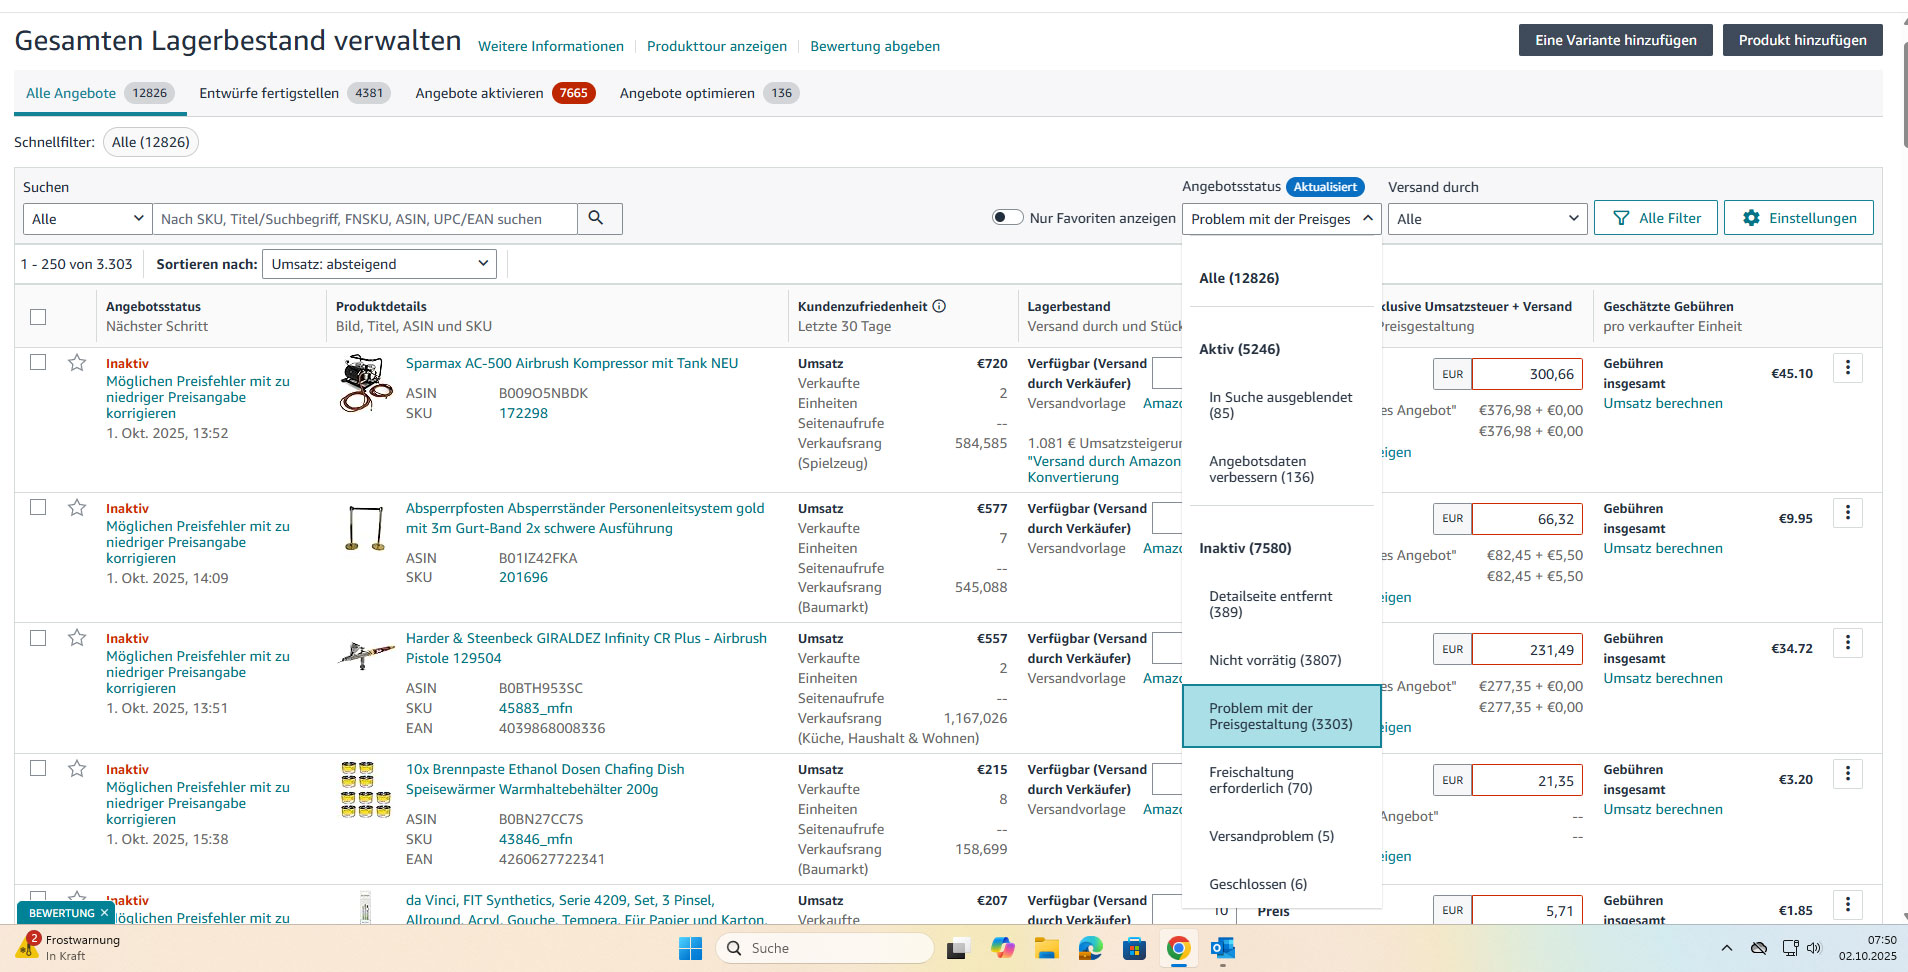Viewport: 1908px width, 972px height.
Task: Open three-dot menu for Brennpaste row
Action: (1847, 774)
